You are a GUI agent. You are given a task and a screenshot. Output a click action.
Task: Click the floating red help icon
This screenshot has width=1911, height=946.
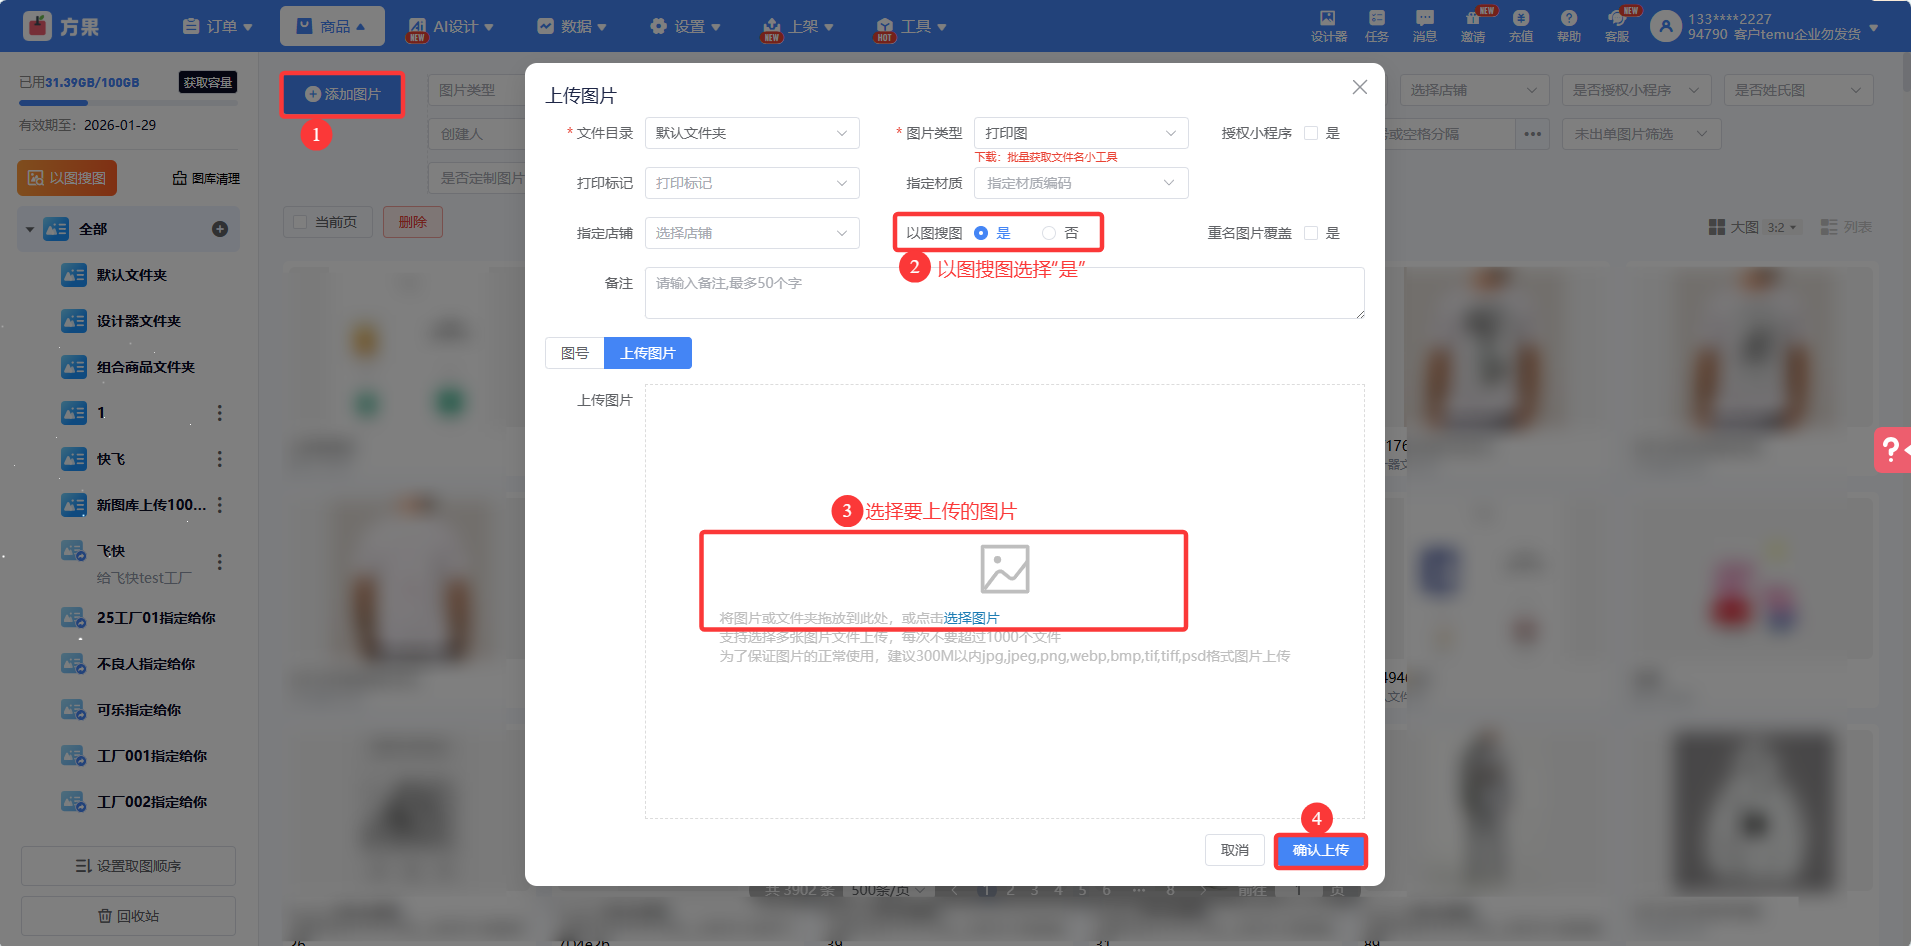(x=1892, y=450)
